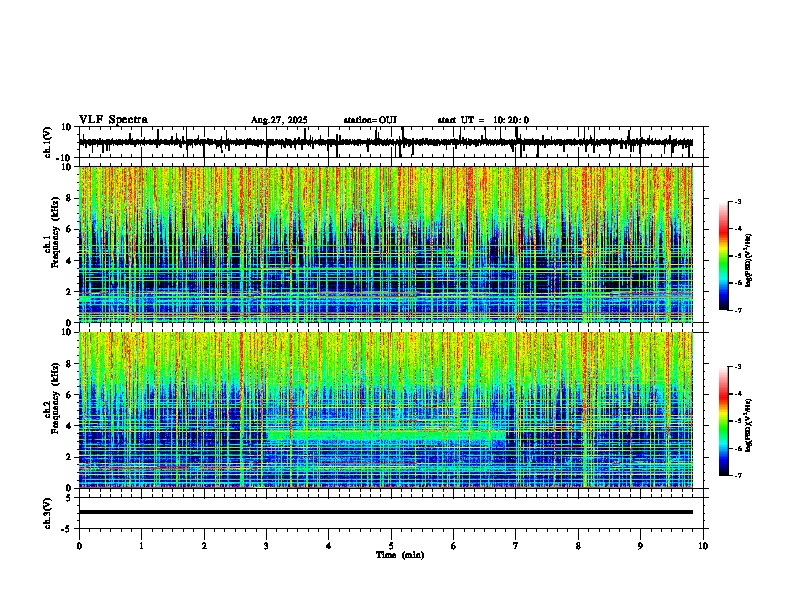Click the ch.3 flat black trace line
The image size is (792, 612).
(x=386, y=512)
